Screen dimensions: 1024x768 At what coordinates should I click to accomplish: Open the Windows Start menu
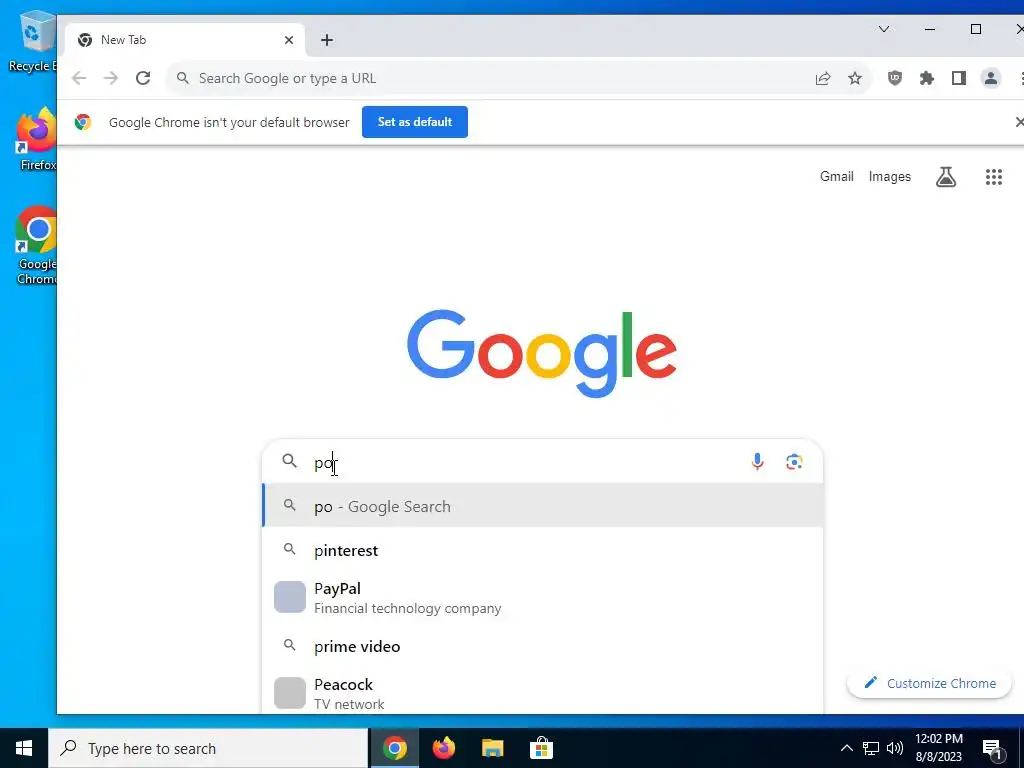click(x=24, y=748)
